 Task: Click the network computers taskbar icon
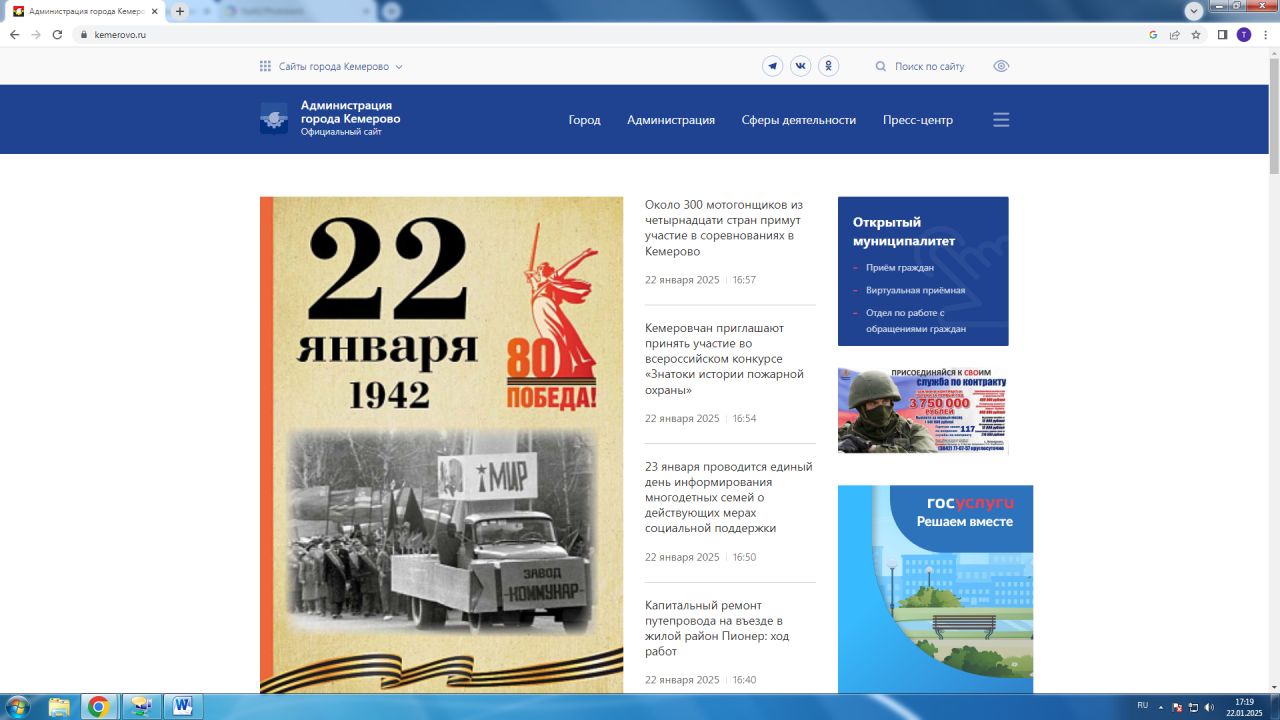pos(141,707)
